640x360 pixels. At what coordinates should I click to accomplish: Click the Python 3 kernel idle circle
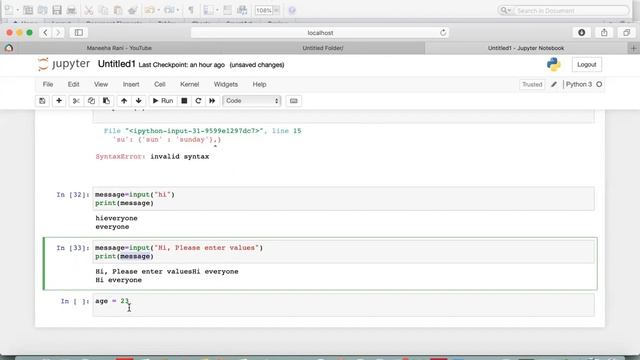tap(599, 84)
